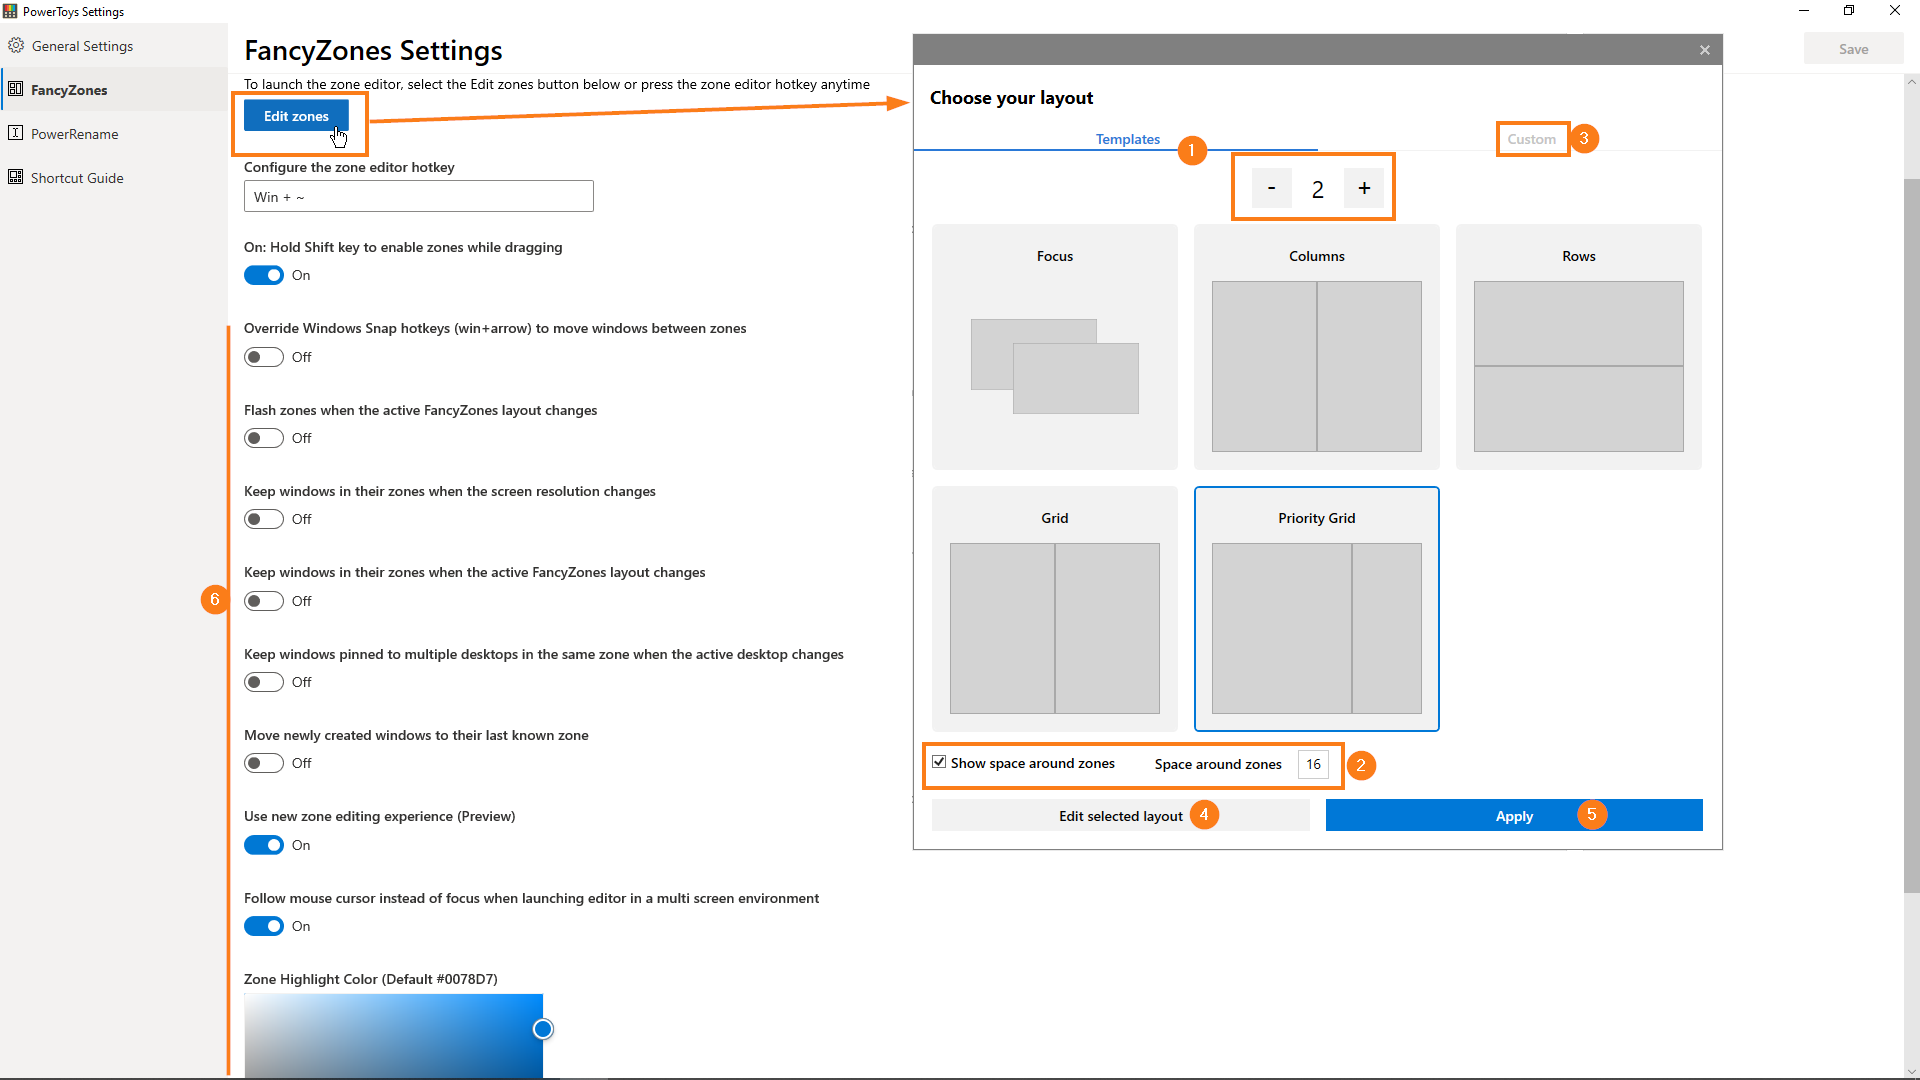
Task: Click the Shortcut Guide sidebar icon
Action: [15, 177]
